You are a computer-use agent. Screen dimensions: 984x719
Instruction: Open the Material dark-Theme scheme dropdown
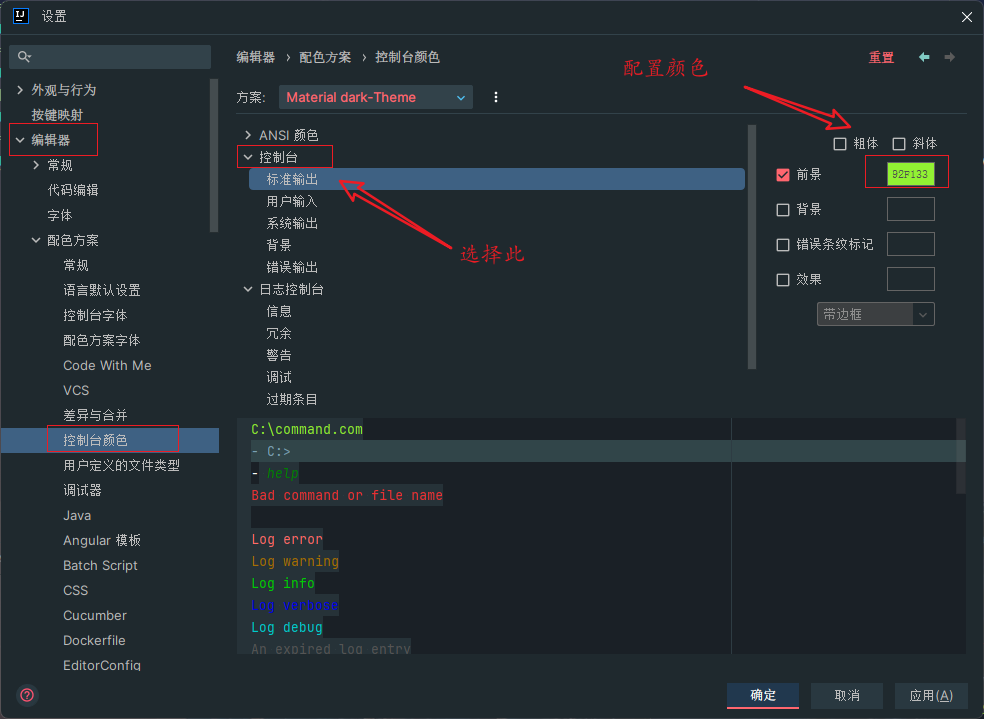(375, 97)
